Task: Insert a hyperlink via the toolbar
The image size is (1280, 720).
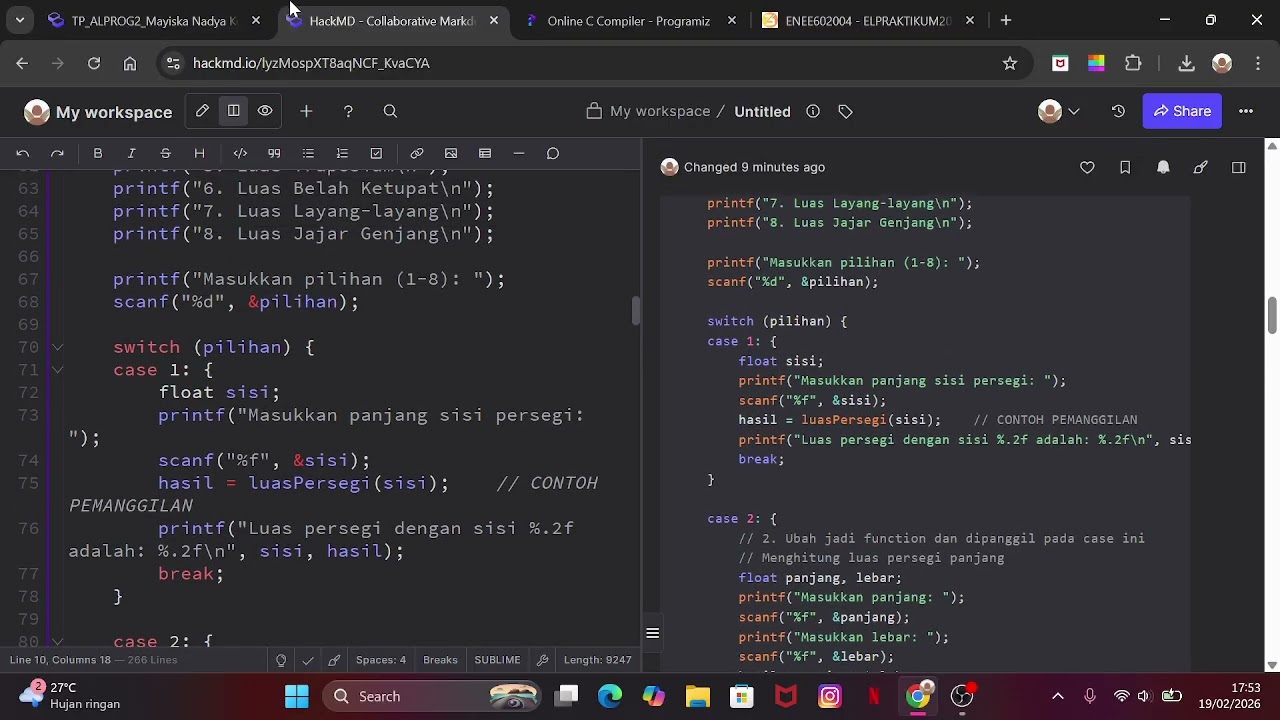Action: (417, 153)
